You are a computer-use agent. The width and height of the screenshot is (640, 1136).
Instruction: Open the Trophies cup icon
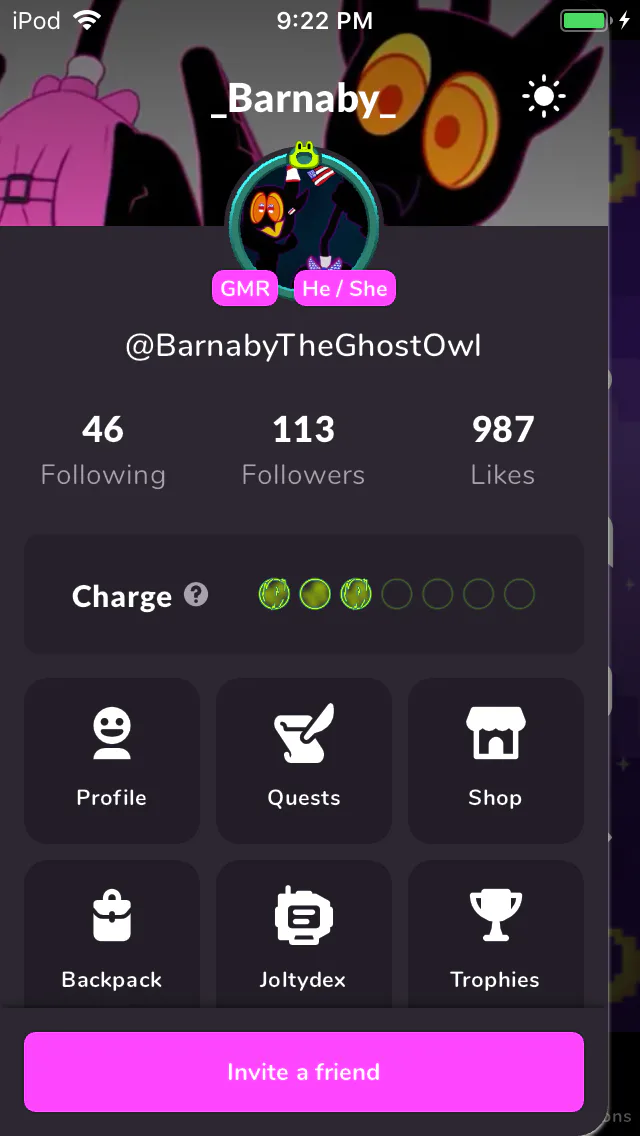pyautogui.click(x=496, y=915)
